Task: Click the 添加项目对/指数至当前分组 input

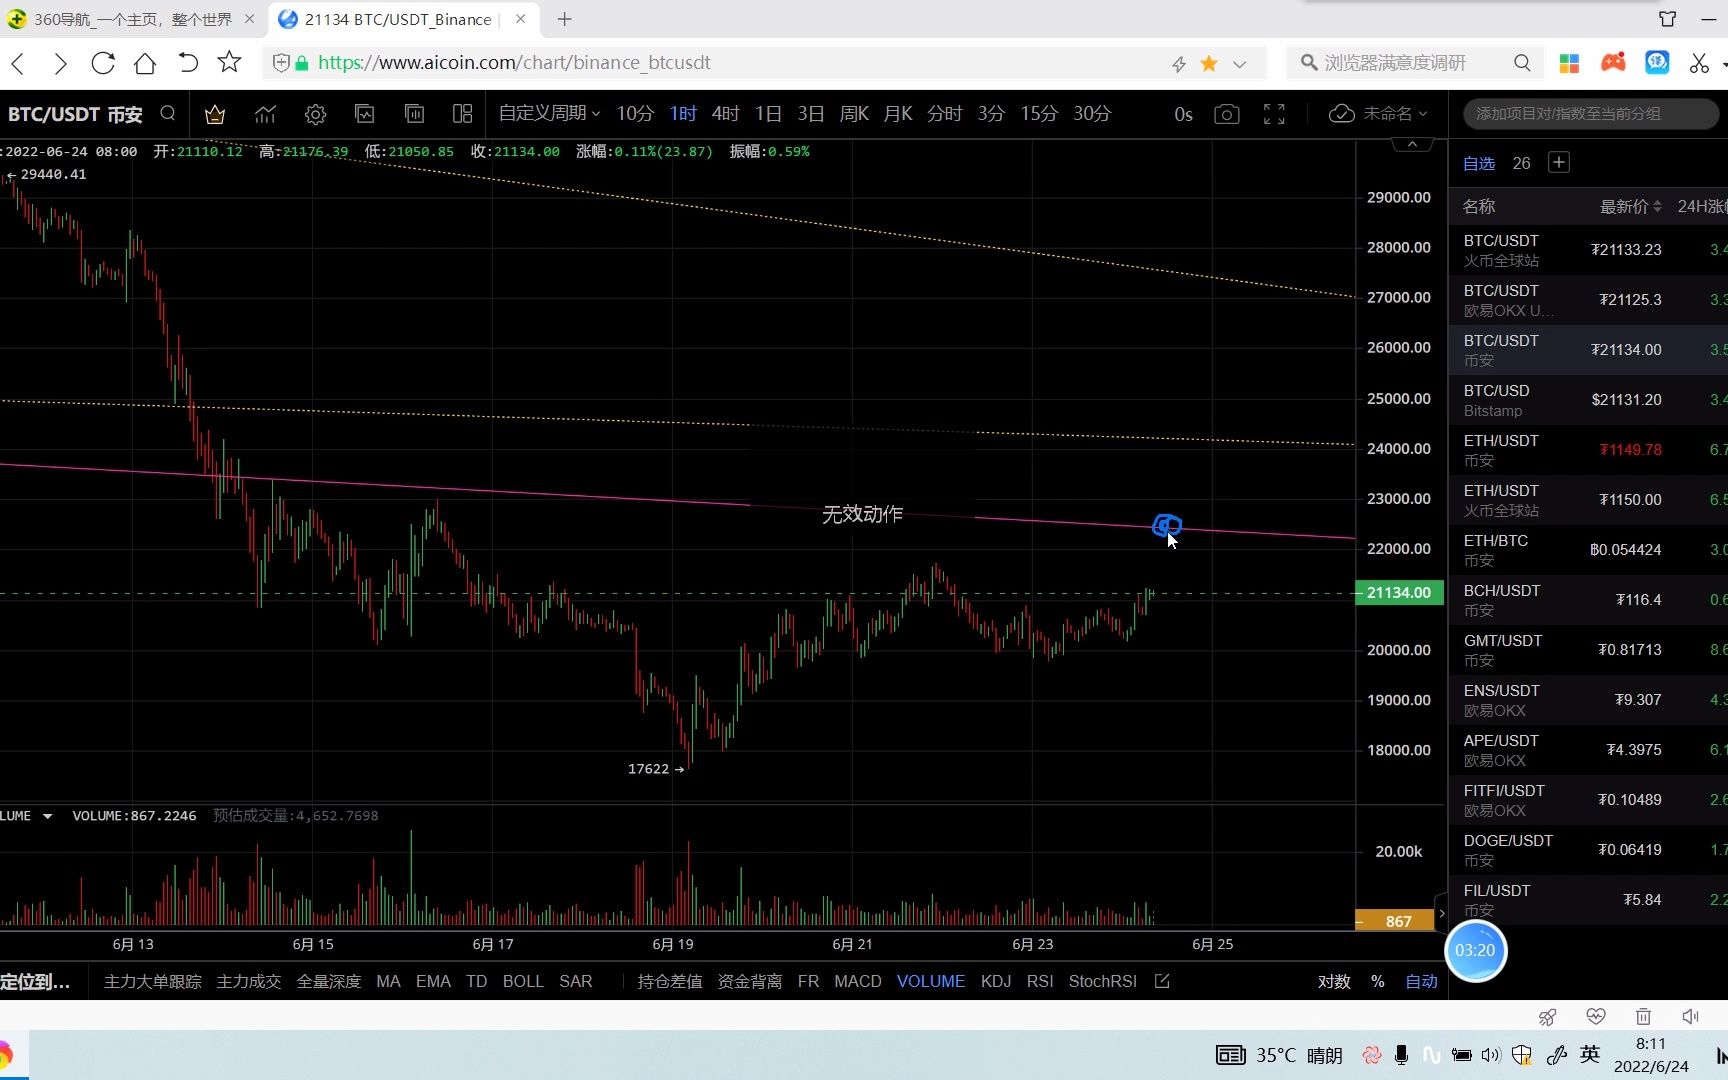Action: (x=1590, y=113)
